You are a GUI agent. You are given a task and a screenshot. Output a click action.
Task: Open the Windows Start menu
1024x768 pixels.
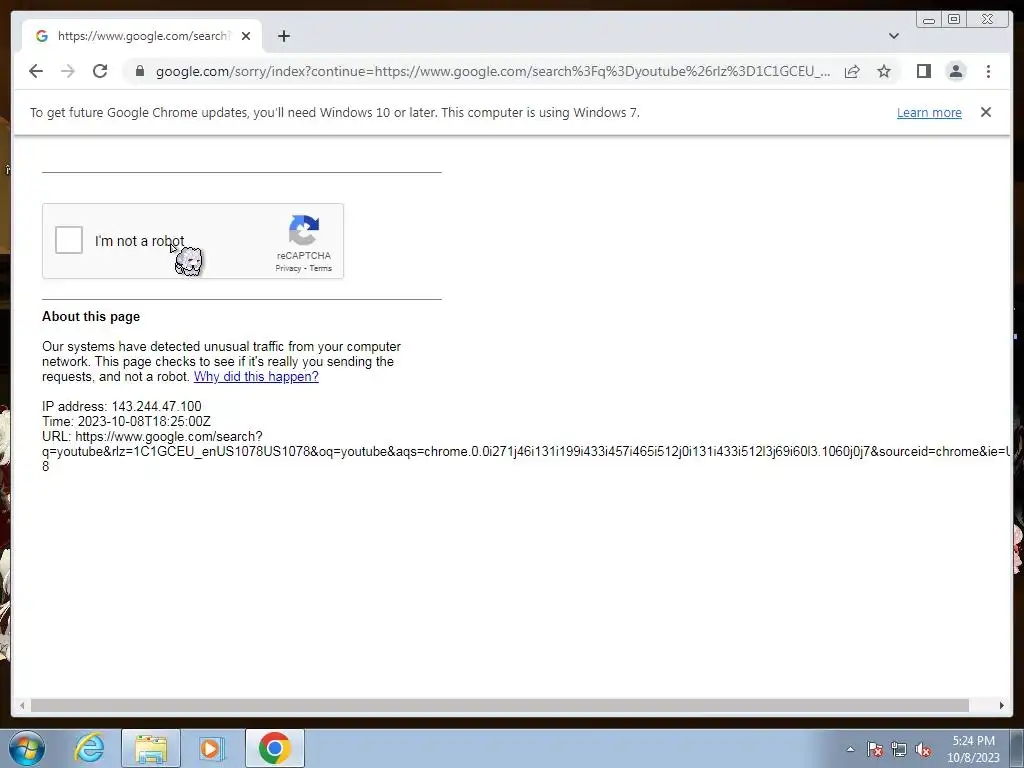click(27, 748)
